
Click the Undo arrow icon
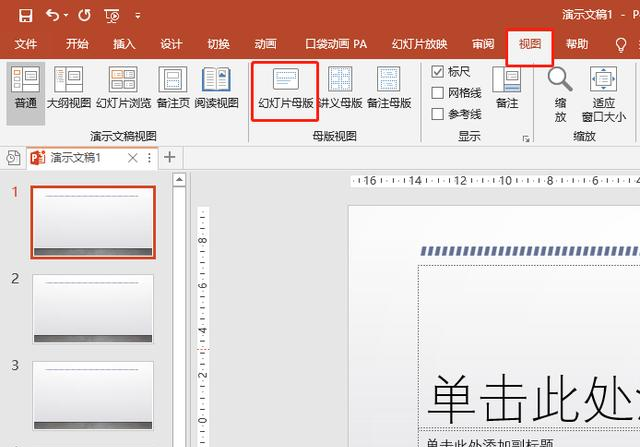tap(52, 16)
